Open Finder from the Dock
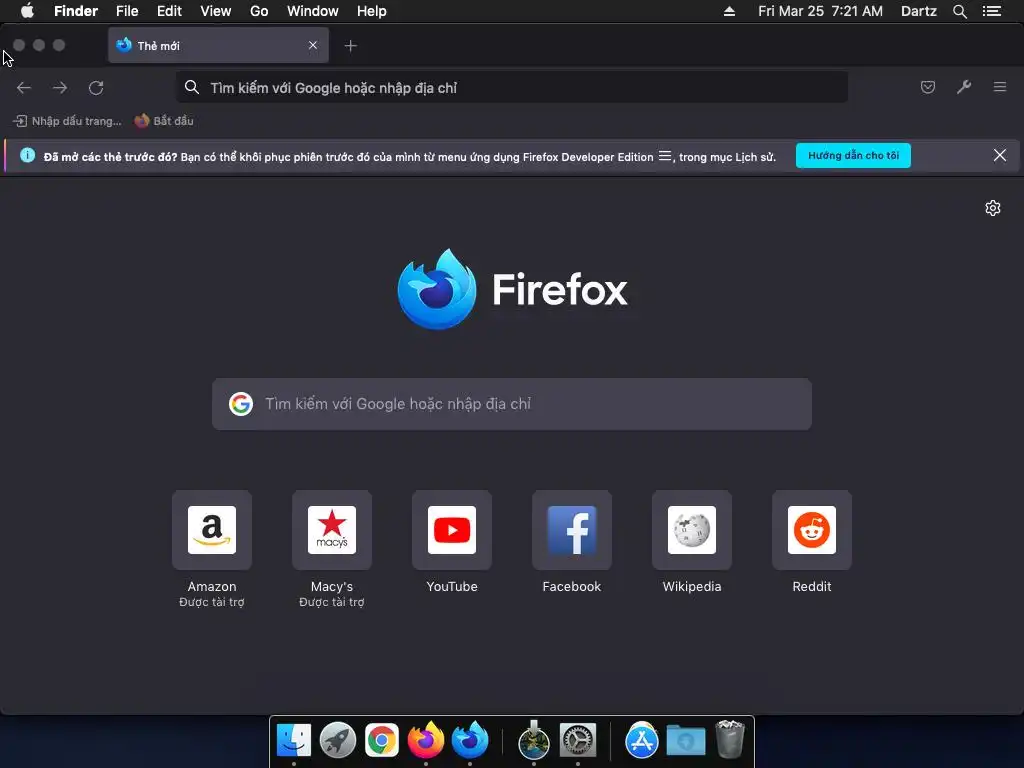 point(294,740)
